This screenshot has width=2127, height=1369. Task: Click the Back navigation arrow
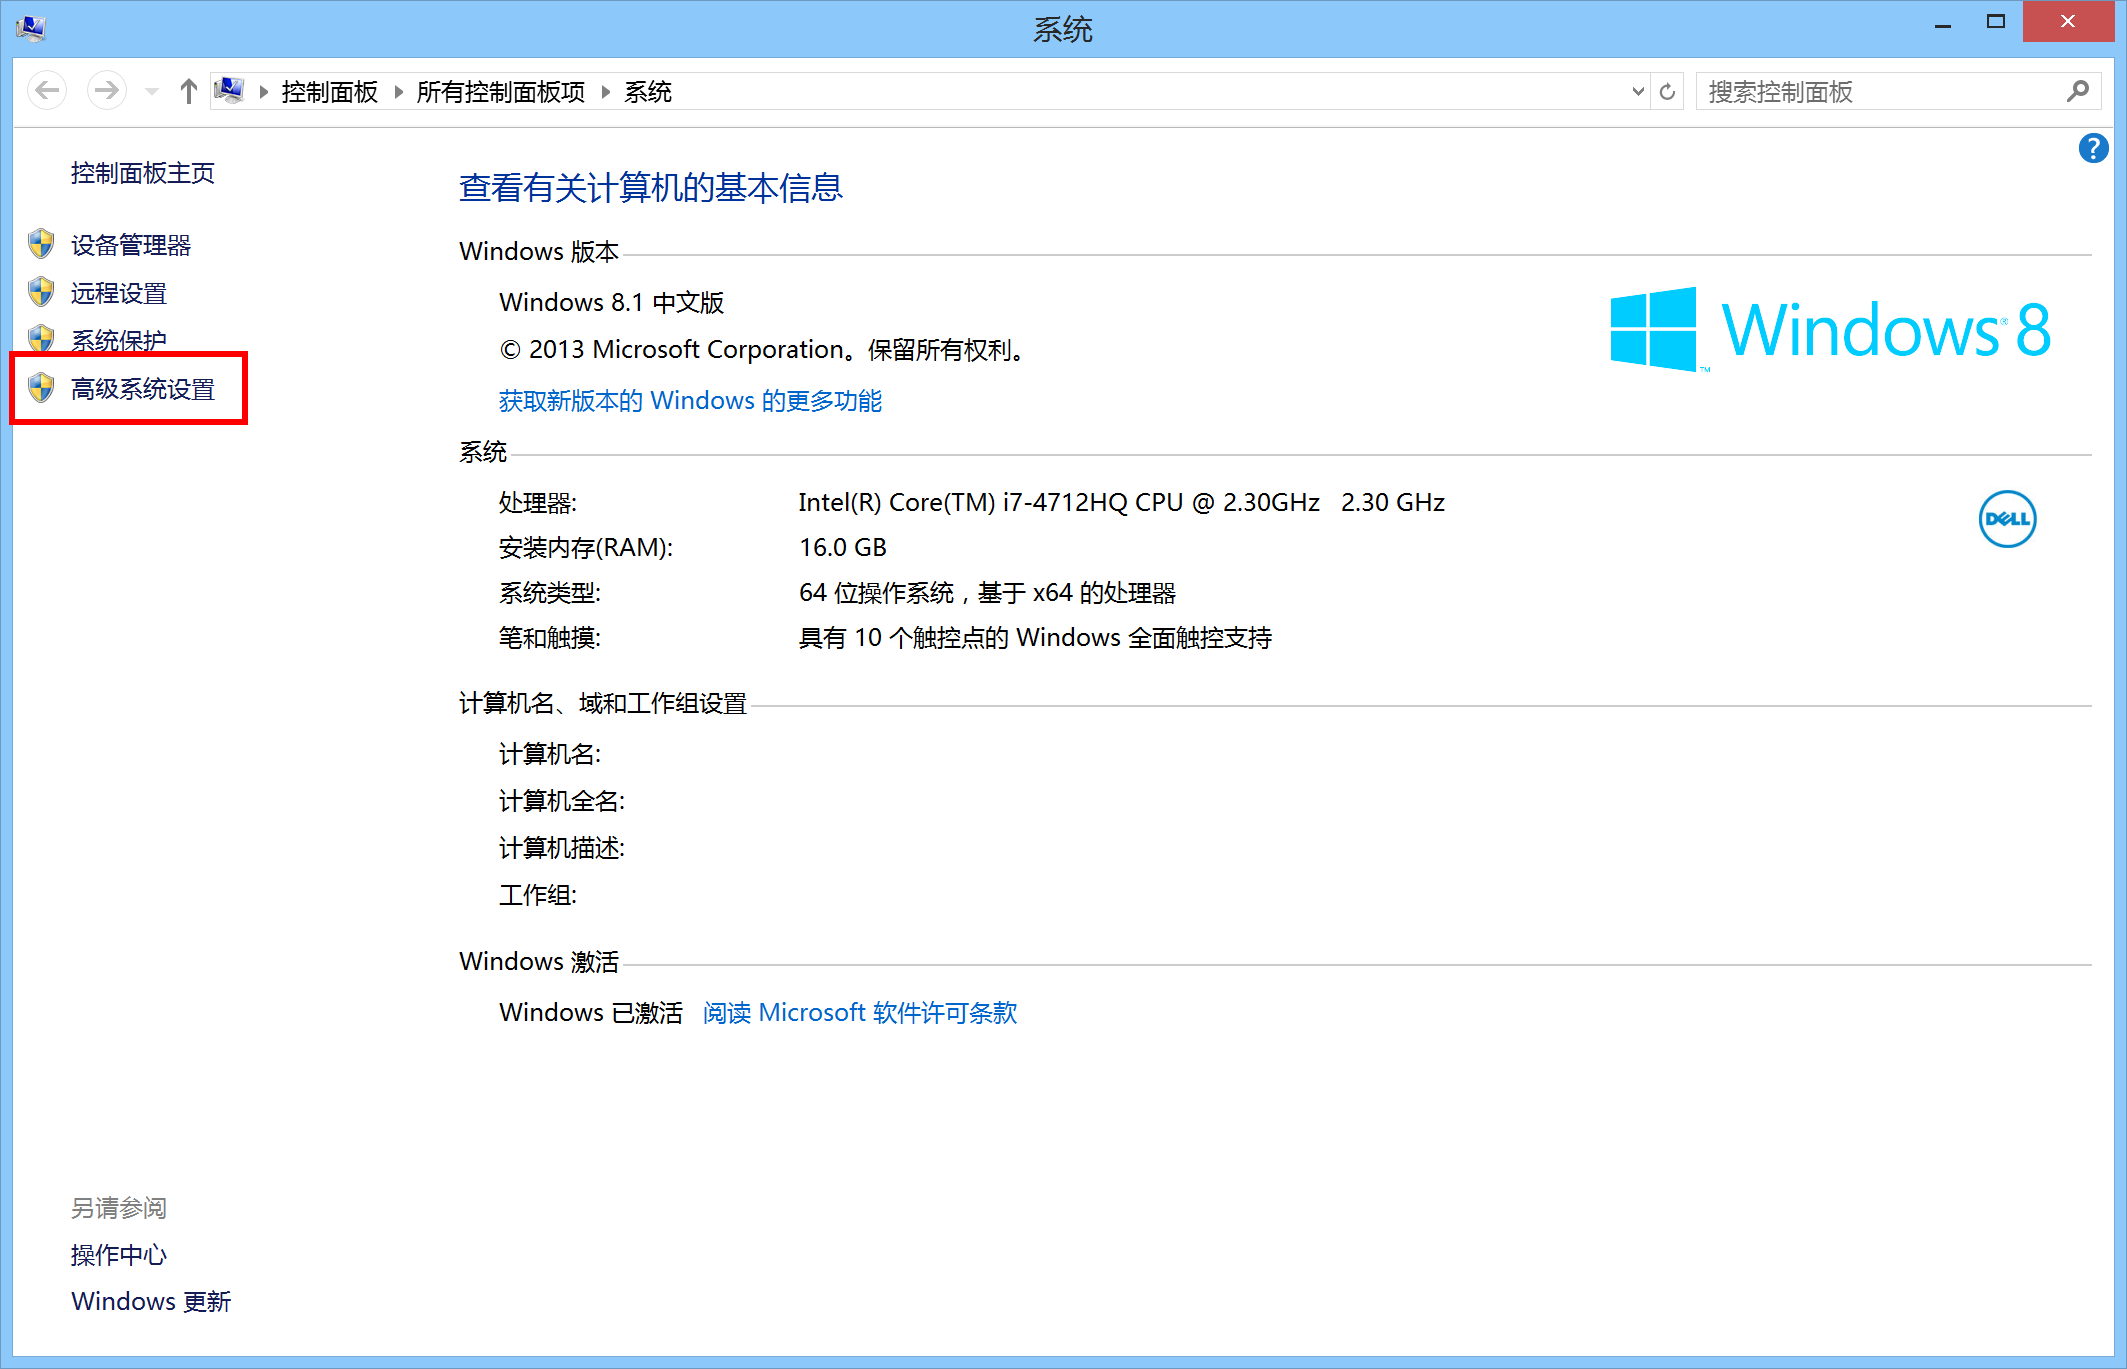tap(47, 91)
